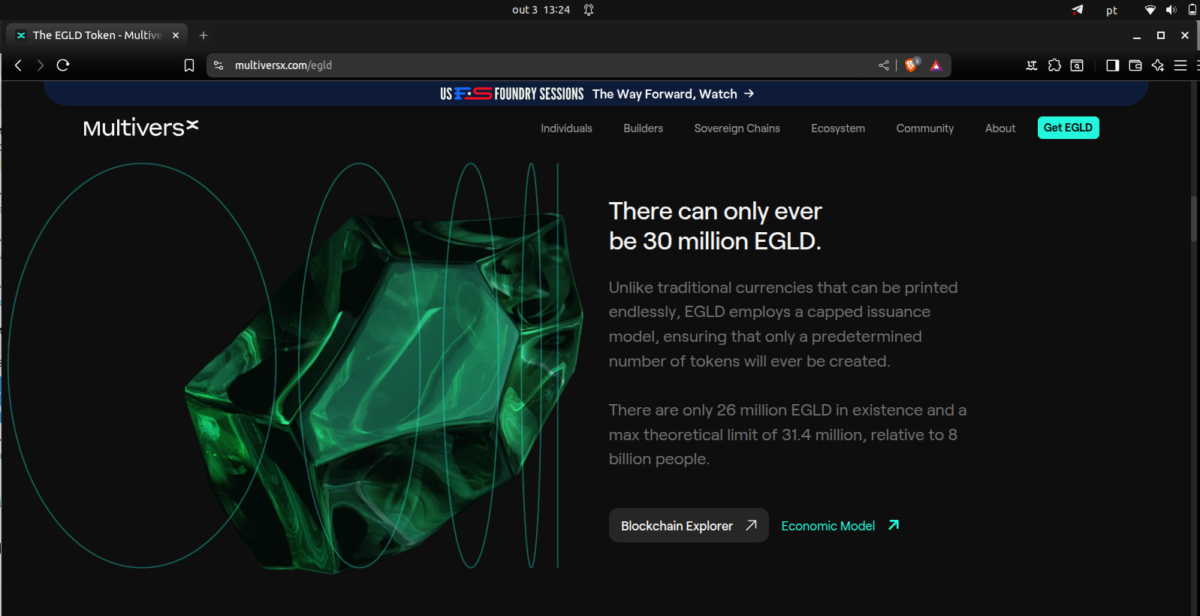The height and width of the screenshot is (616, 1200).
Task: Select The EGLD Token browser tab
Action: (x=90, y=35)
